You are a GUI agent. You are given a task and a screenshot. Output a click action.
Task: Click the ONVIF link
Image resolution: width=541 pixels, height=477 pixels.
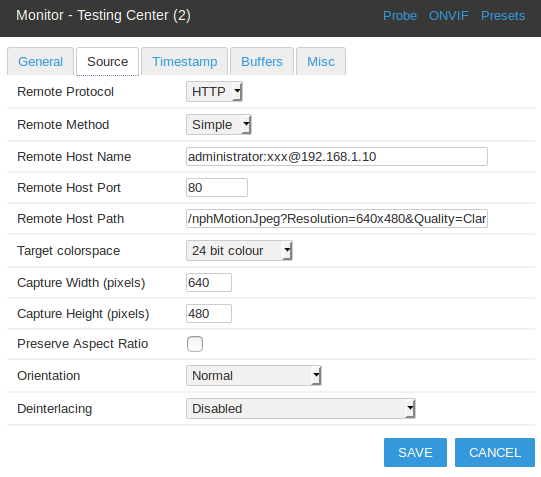coord(449,16)
